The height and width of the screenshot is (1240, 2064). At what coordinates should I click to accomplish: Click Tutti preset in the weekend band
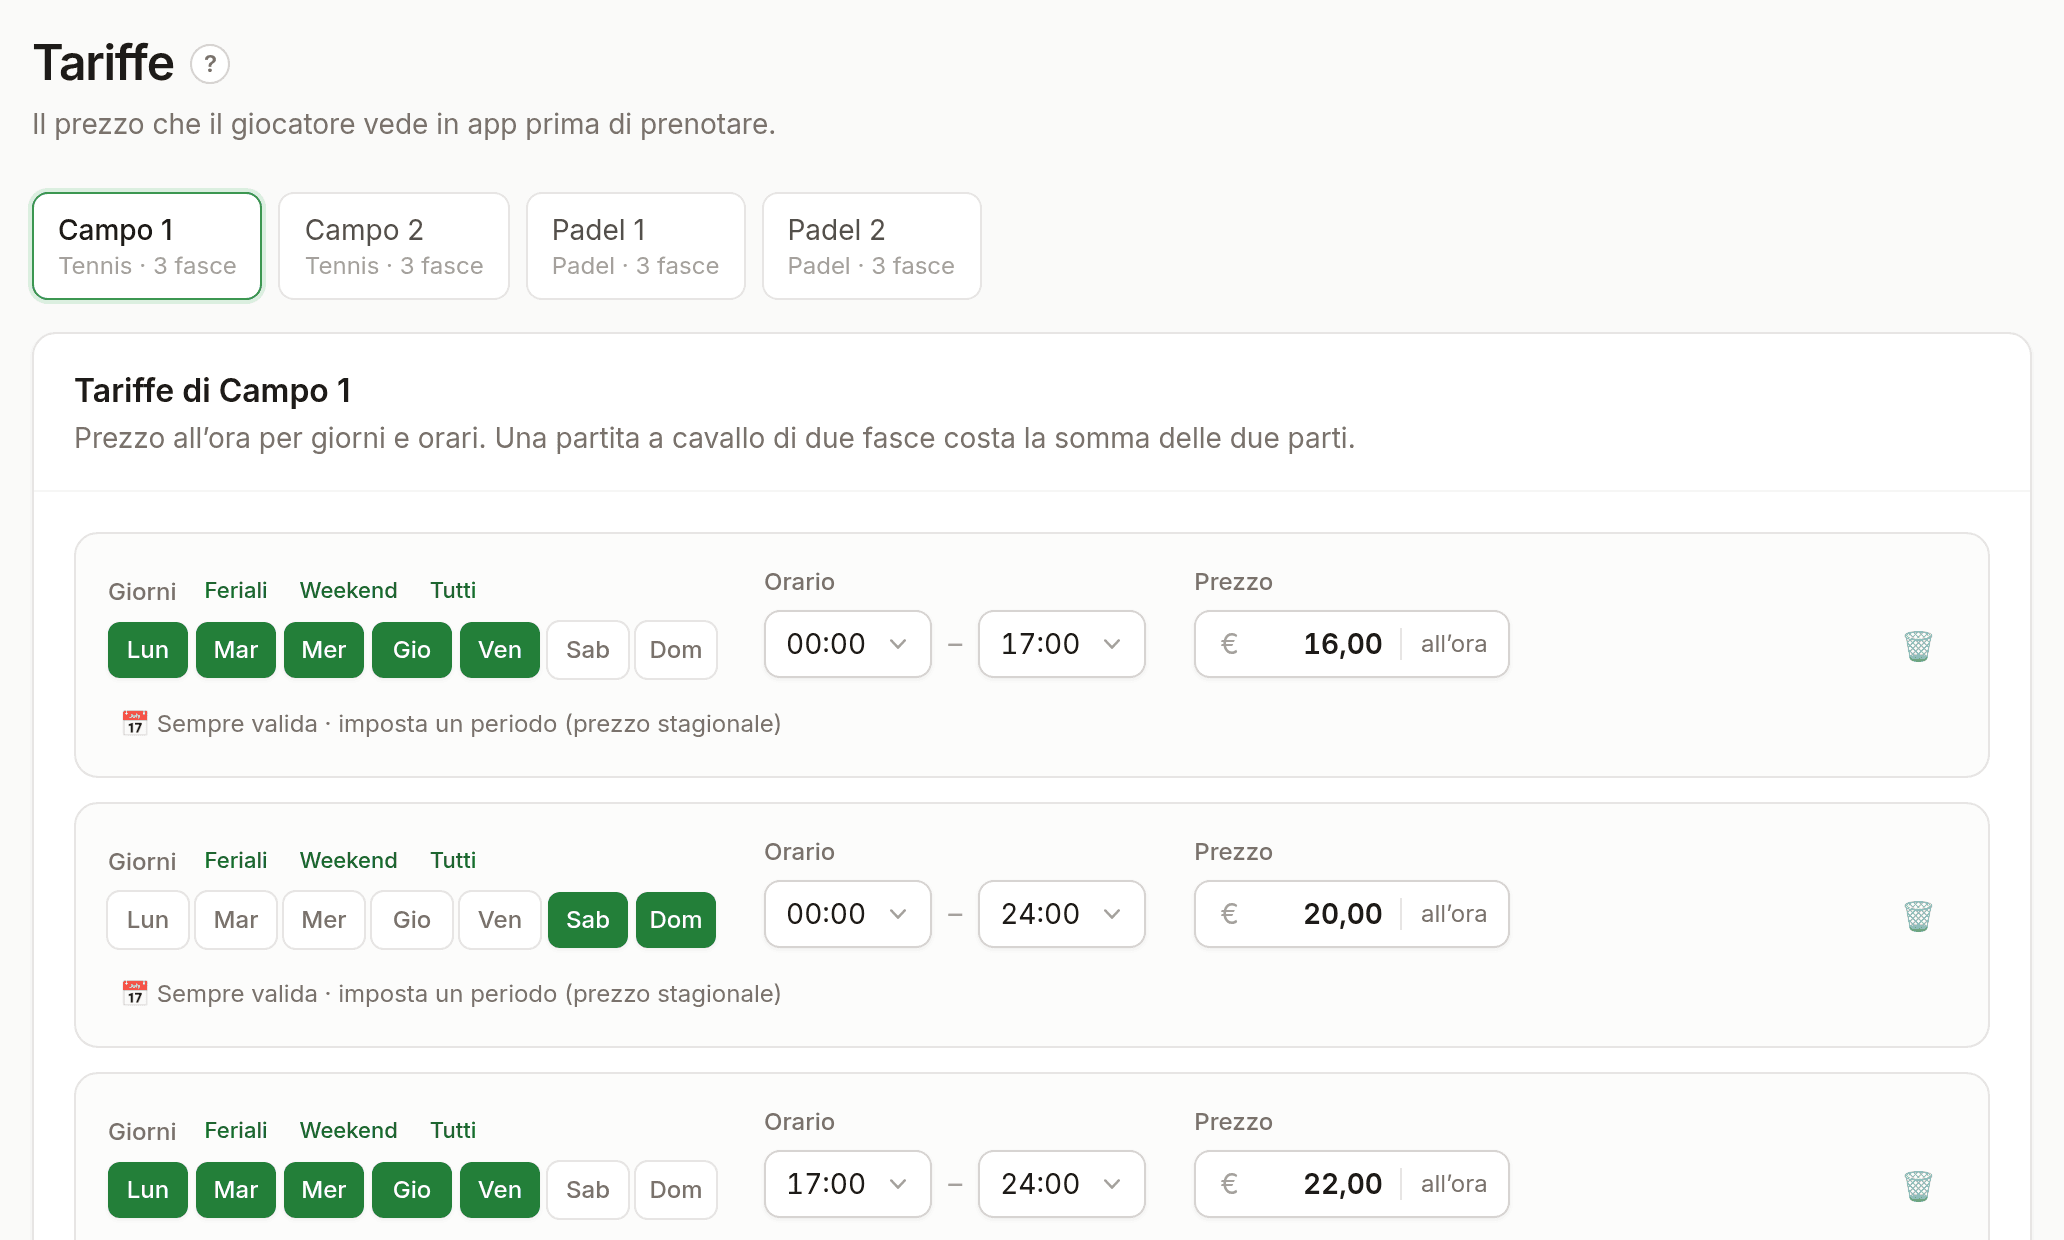click(453, 860)
